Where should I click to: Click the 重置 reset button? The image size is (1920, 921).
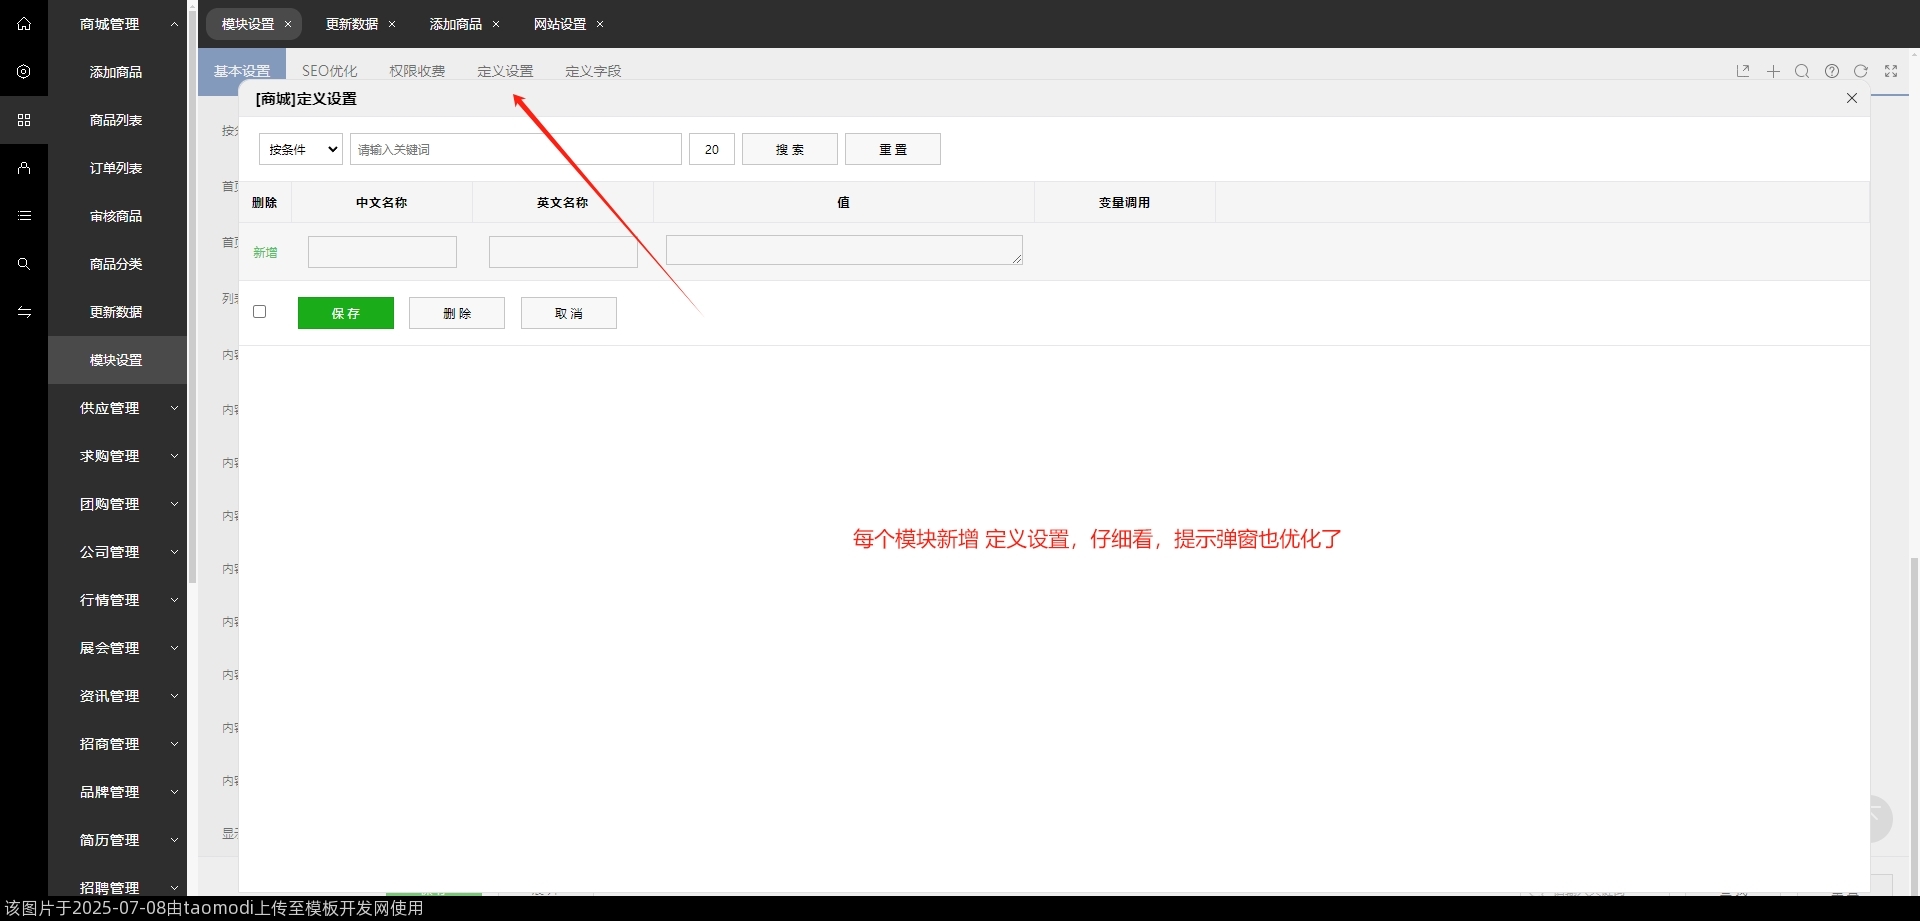[x=892, y=149]
